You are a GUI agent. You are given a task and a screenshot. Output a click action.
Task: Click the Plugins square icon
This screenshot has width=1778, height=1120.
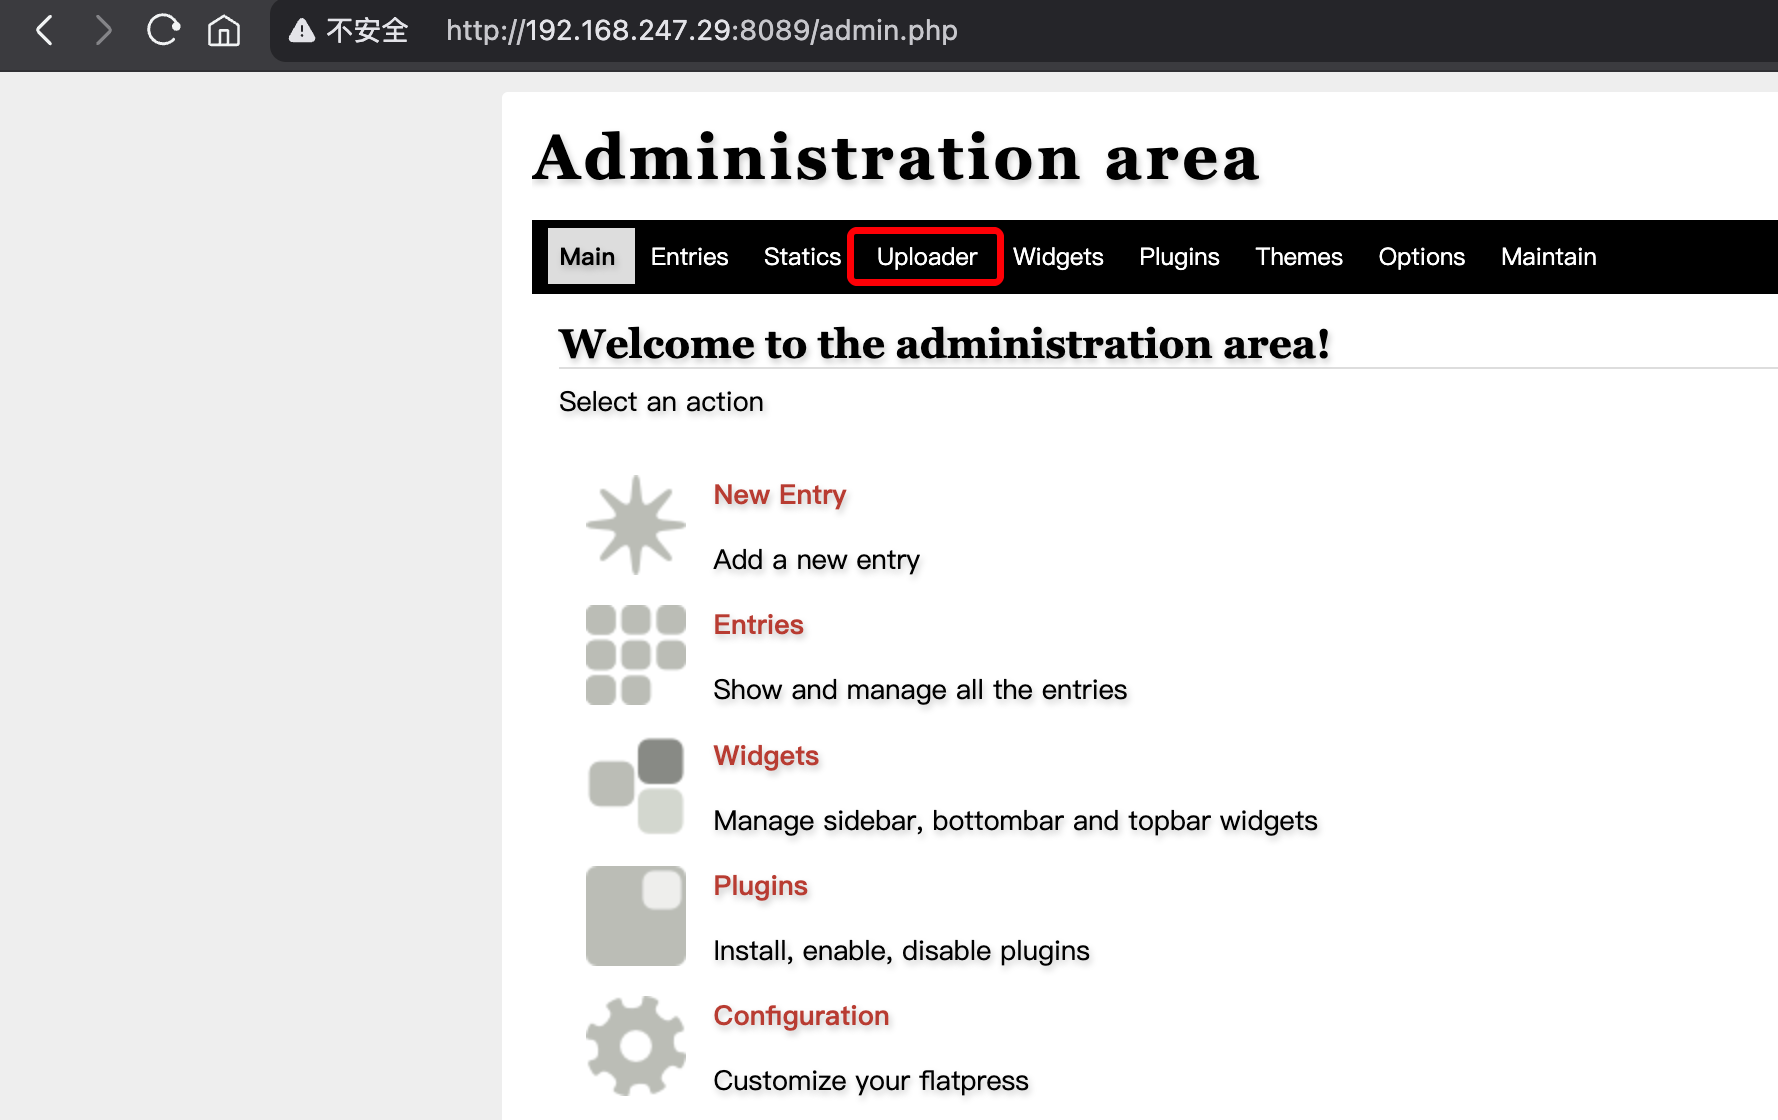tap(635, 916)
